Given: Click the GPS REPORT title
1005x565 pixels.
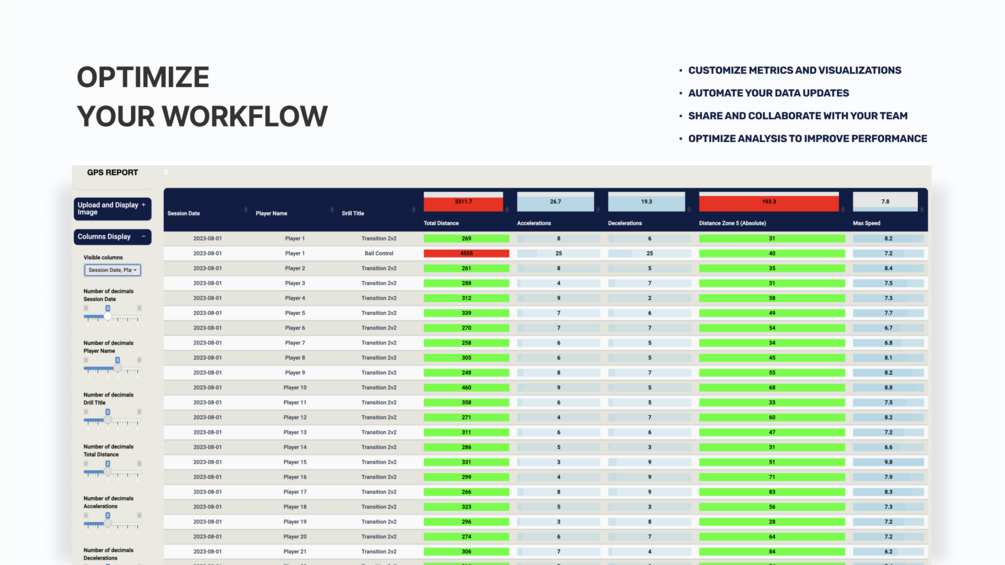Looking at the screenshot, I should pos(112,172).
